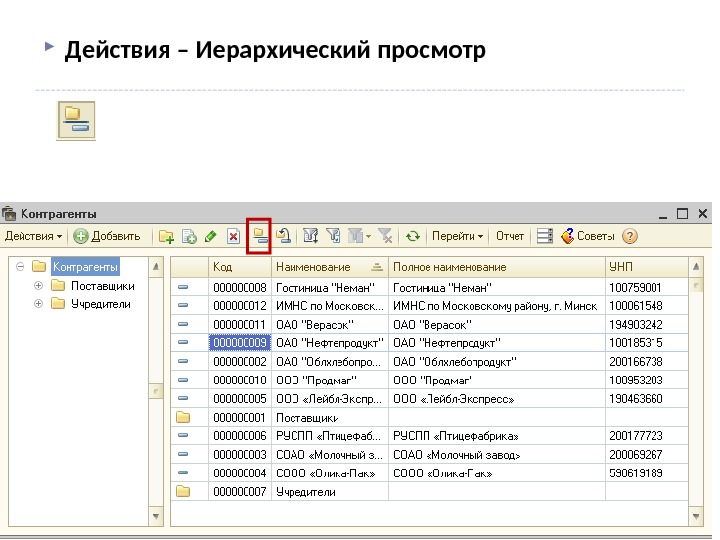Click the УНП value 200166738
This screenshot has height=540, width=720.
[x=647, y=361]
